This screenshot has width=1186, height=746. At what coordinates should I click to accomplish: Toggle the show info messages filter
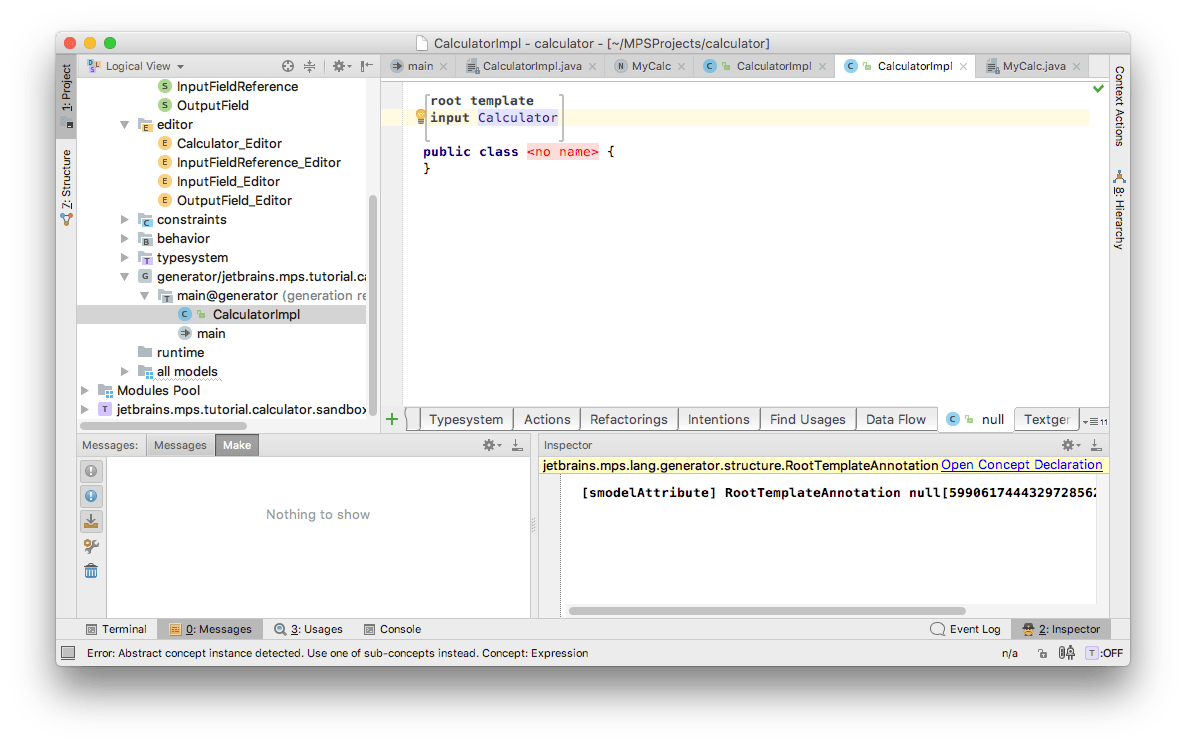pos(91,496)
